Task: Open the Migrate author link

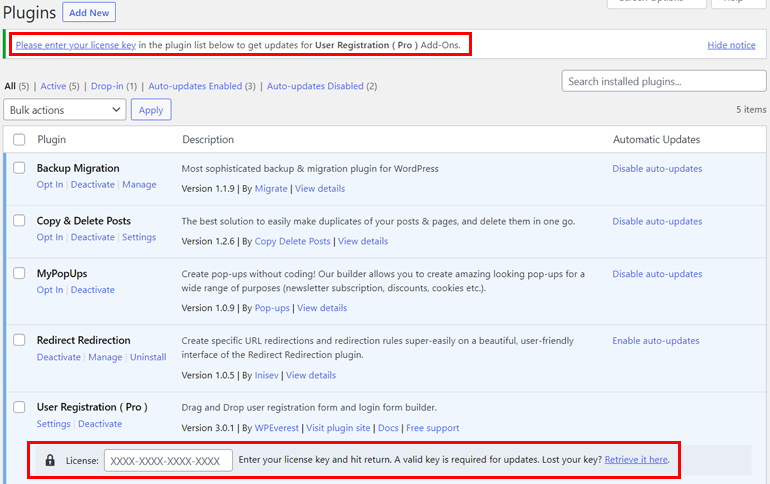Action: (x=271, y=188)
